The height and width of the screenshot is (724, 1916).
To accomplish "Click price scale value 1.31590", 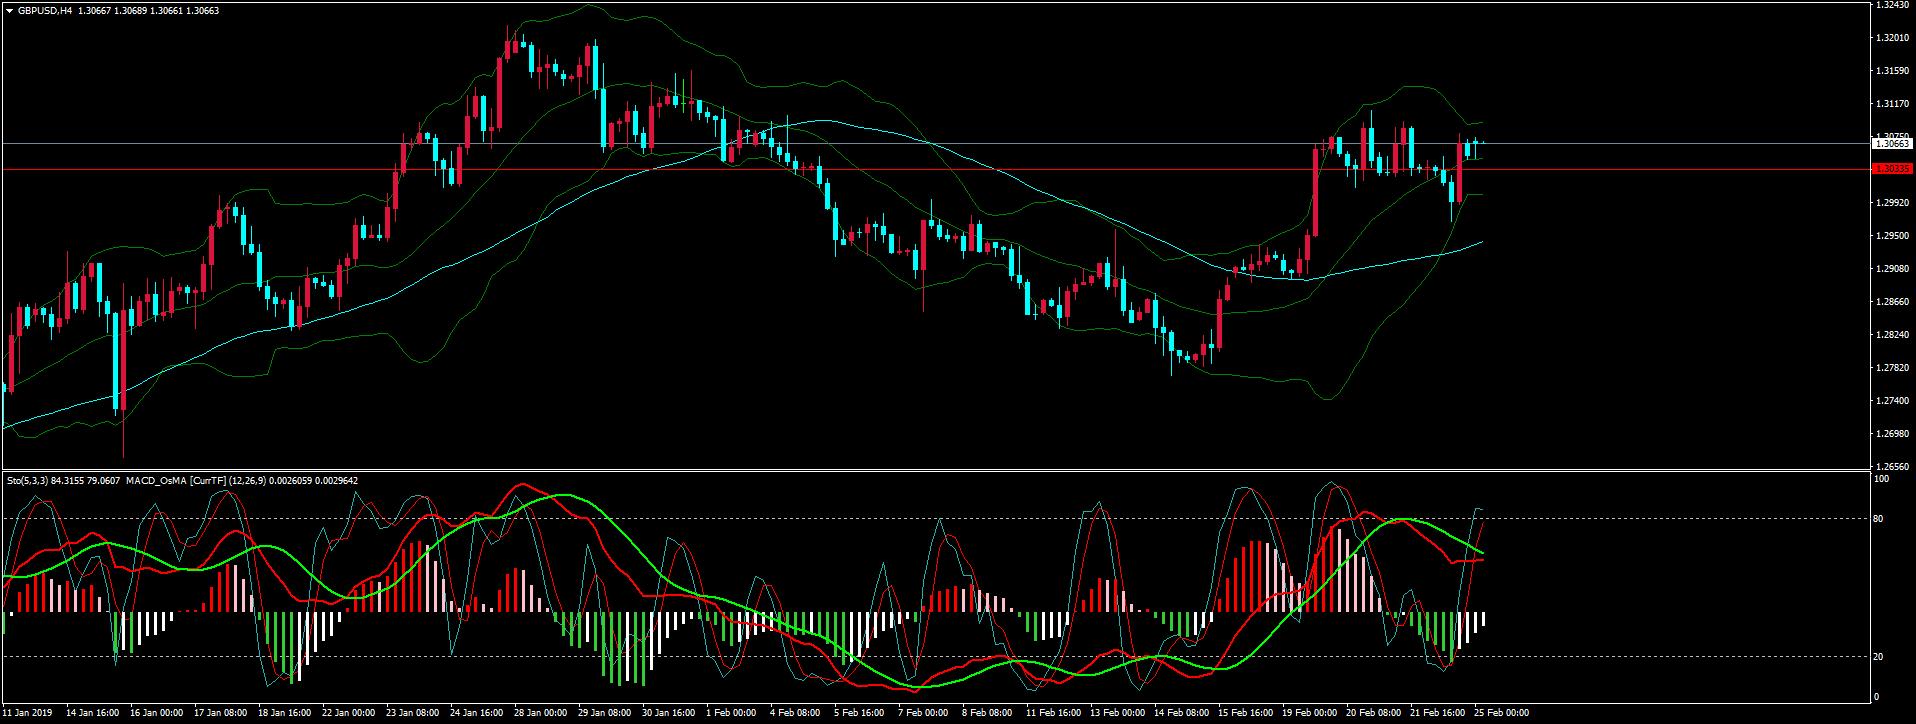I will (1892, 71).
